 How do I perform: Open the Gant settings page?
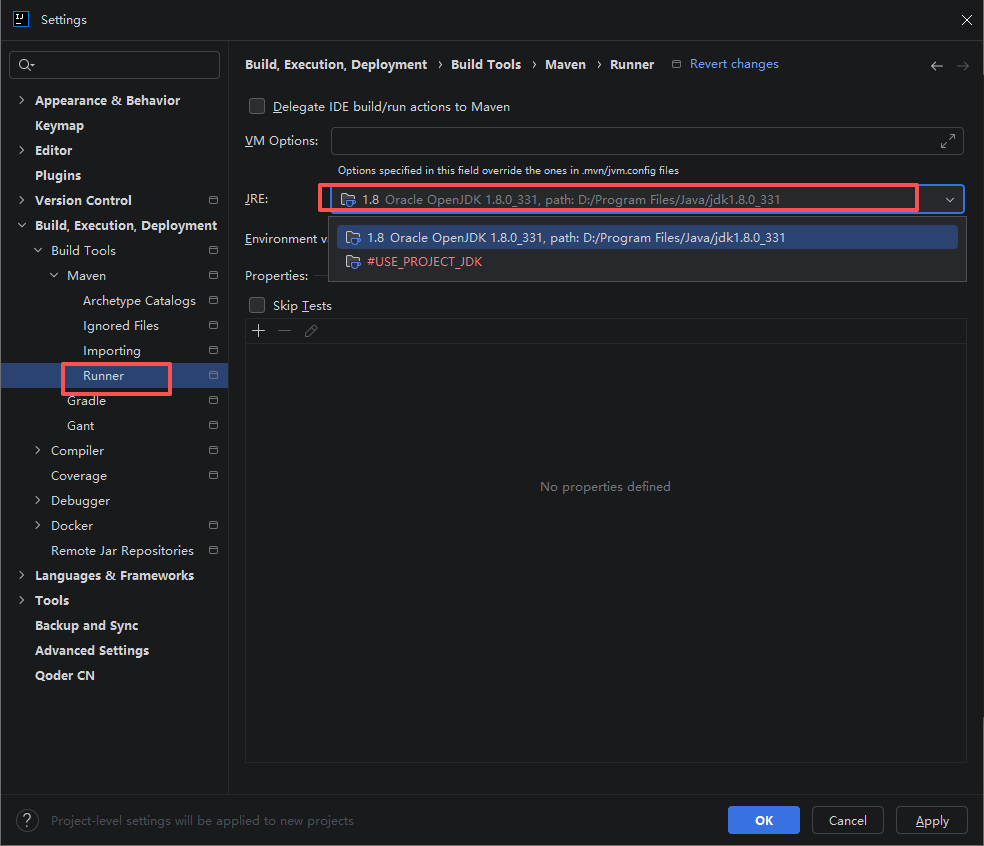pyautogui.click(x=80, y=426)
